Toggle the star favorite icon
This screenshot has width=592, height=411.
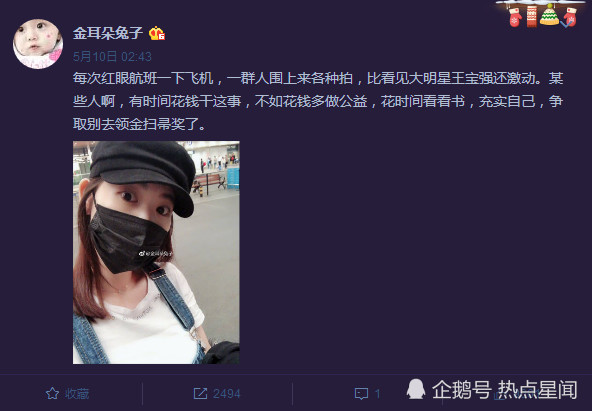[x=52, y=394]
